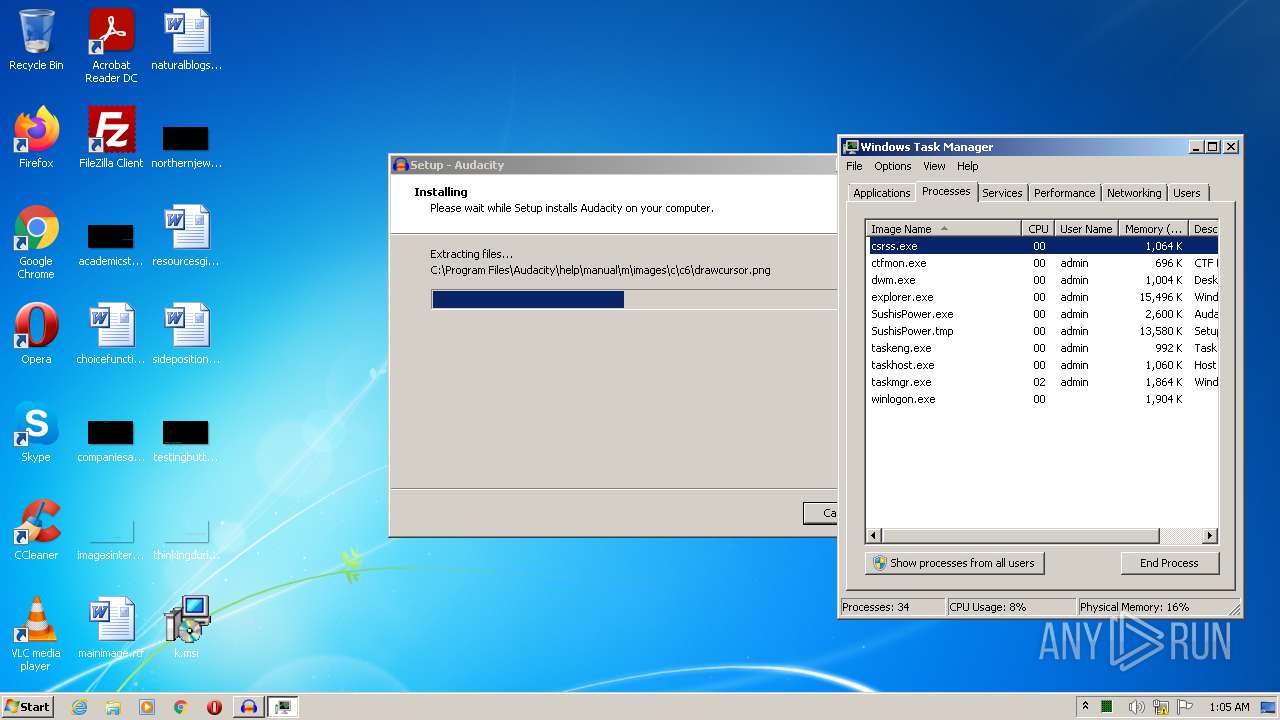Select the academicst desktop file
This screenshot has width=1280, height=720.
pos(111,245)
